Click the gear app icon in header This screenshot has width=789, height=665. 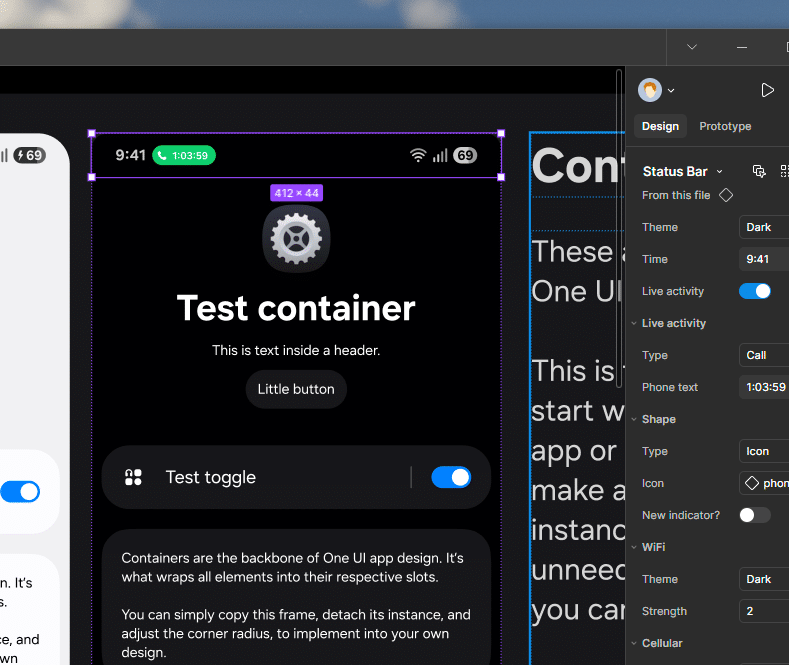296,239
